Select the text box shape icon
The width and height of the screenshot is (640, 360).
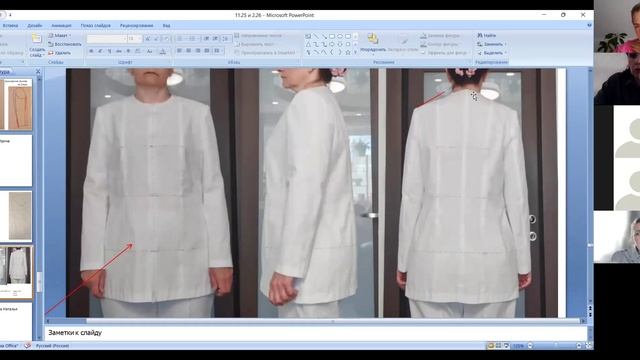[x=308, y=36]
